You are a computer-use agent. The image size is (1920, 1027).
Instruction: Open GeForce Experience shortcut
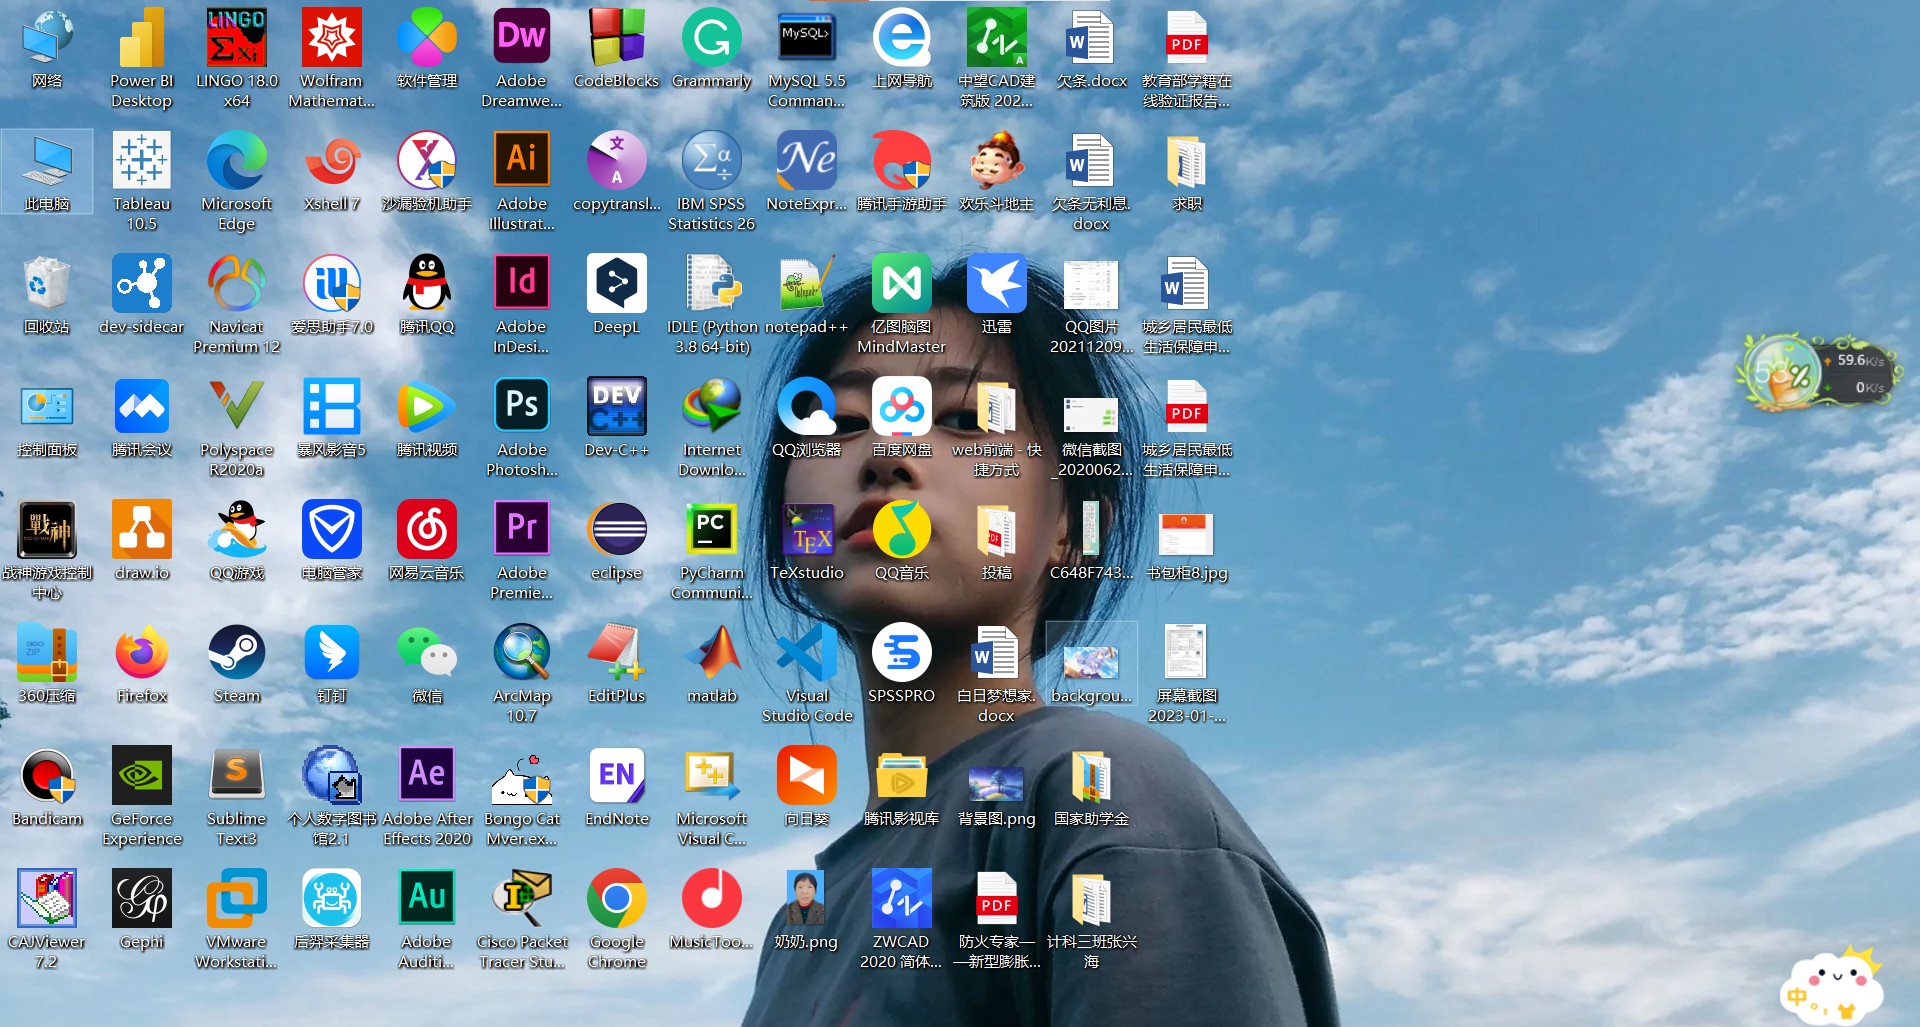coord(141,776)
